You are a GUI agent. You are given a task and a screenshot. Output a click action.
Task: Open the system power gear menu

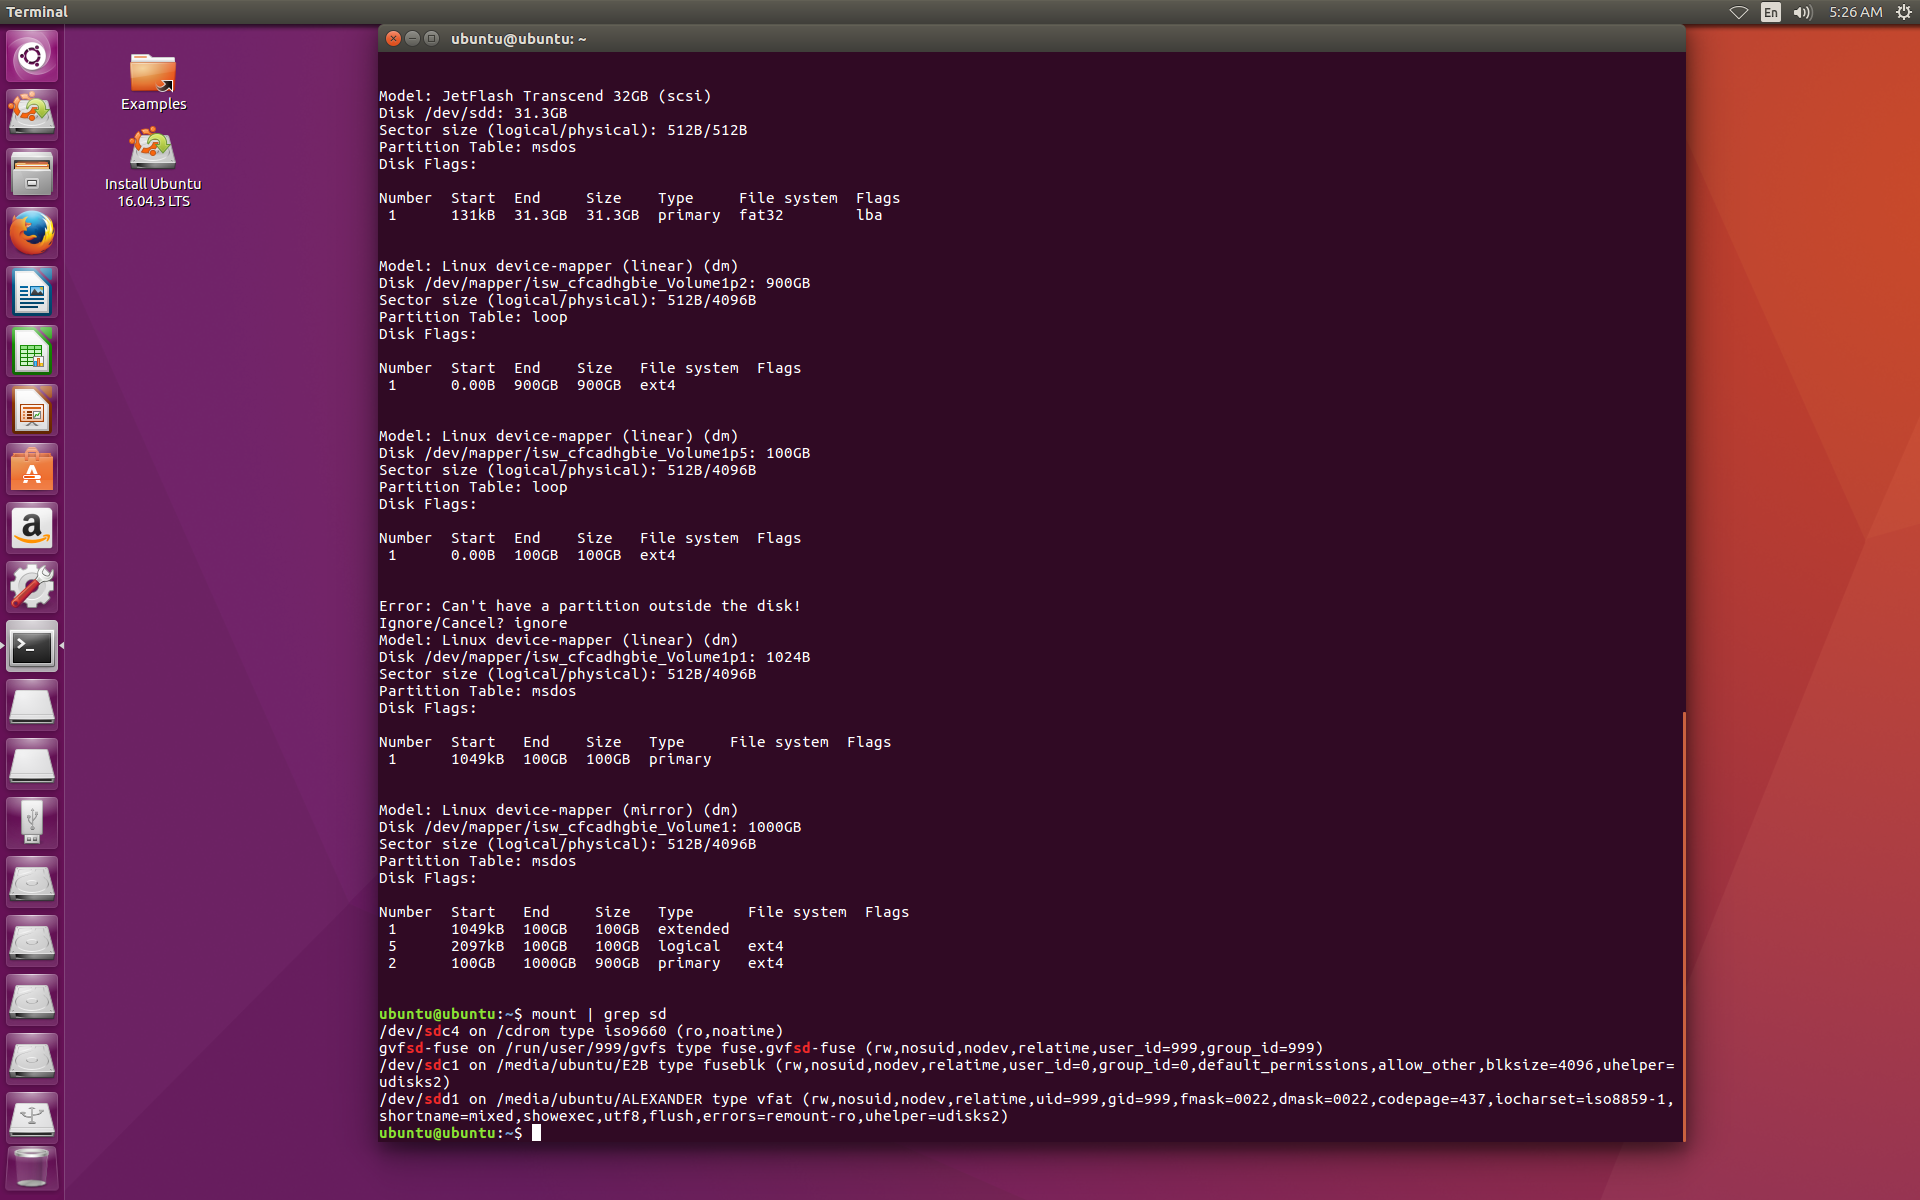click(1904, 12)
